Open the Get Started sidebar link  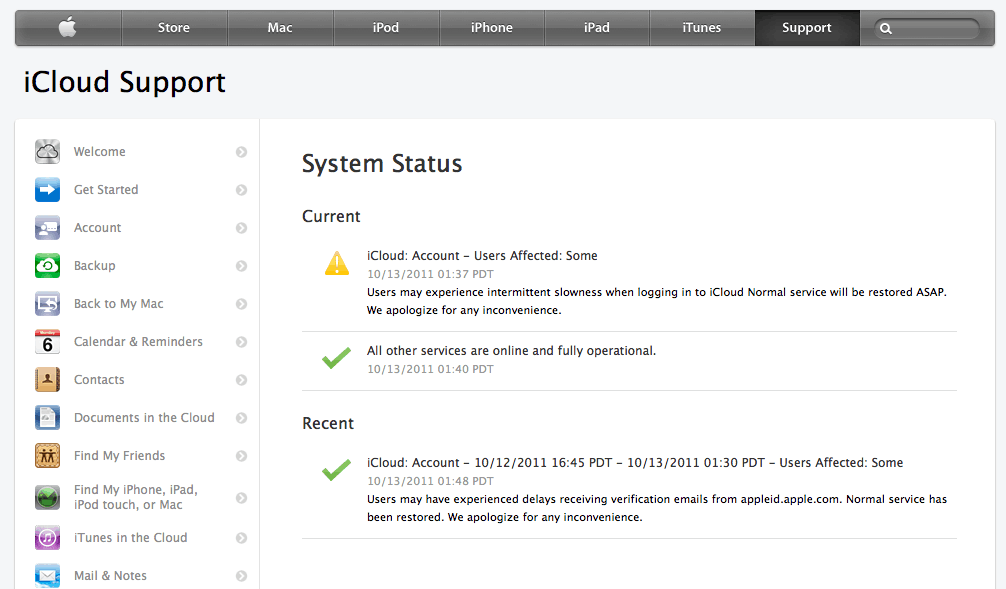[x=106, y=189]
